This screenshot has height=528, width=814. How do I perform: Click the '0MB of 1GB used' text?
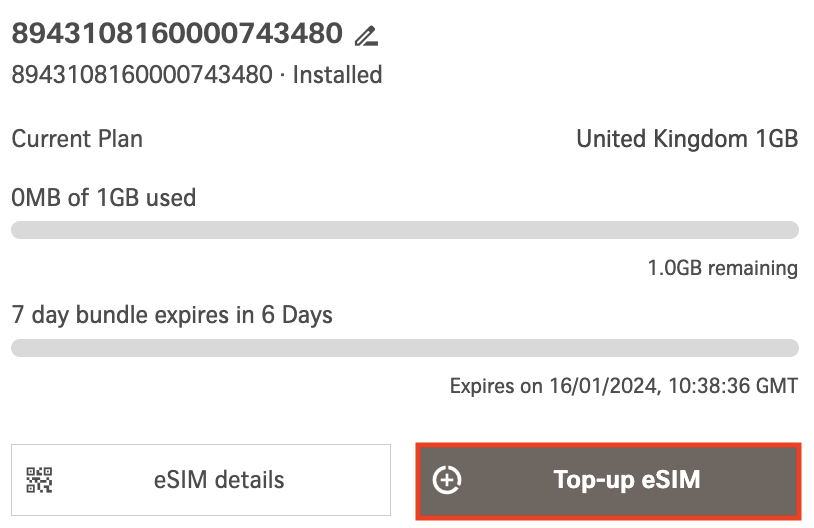[x=103, y=197]
